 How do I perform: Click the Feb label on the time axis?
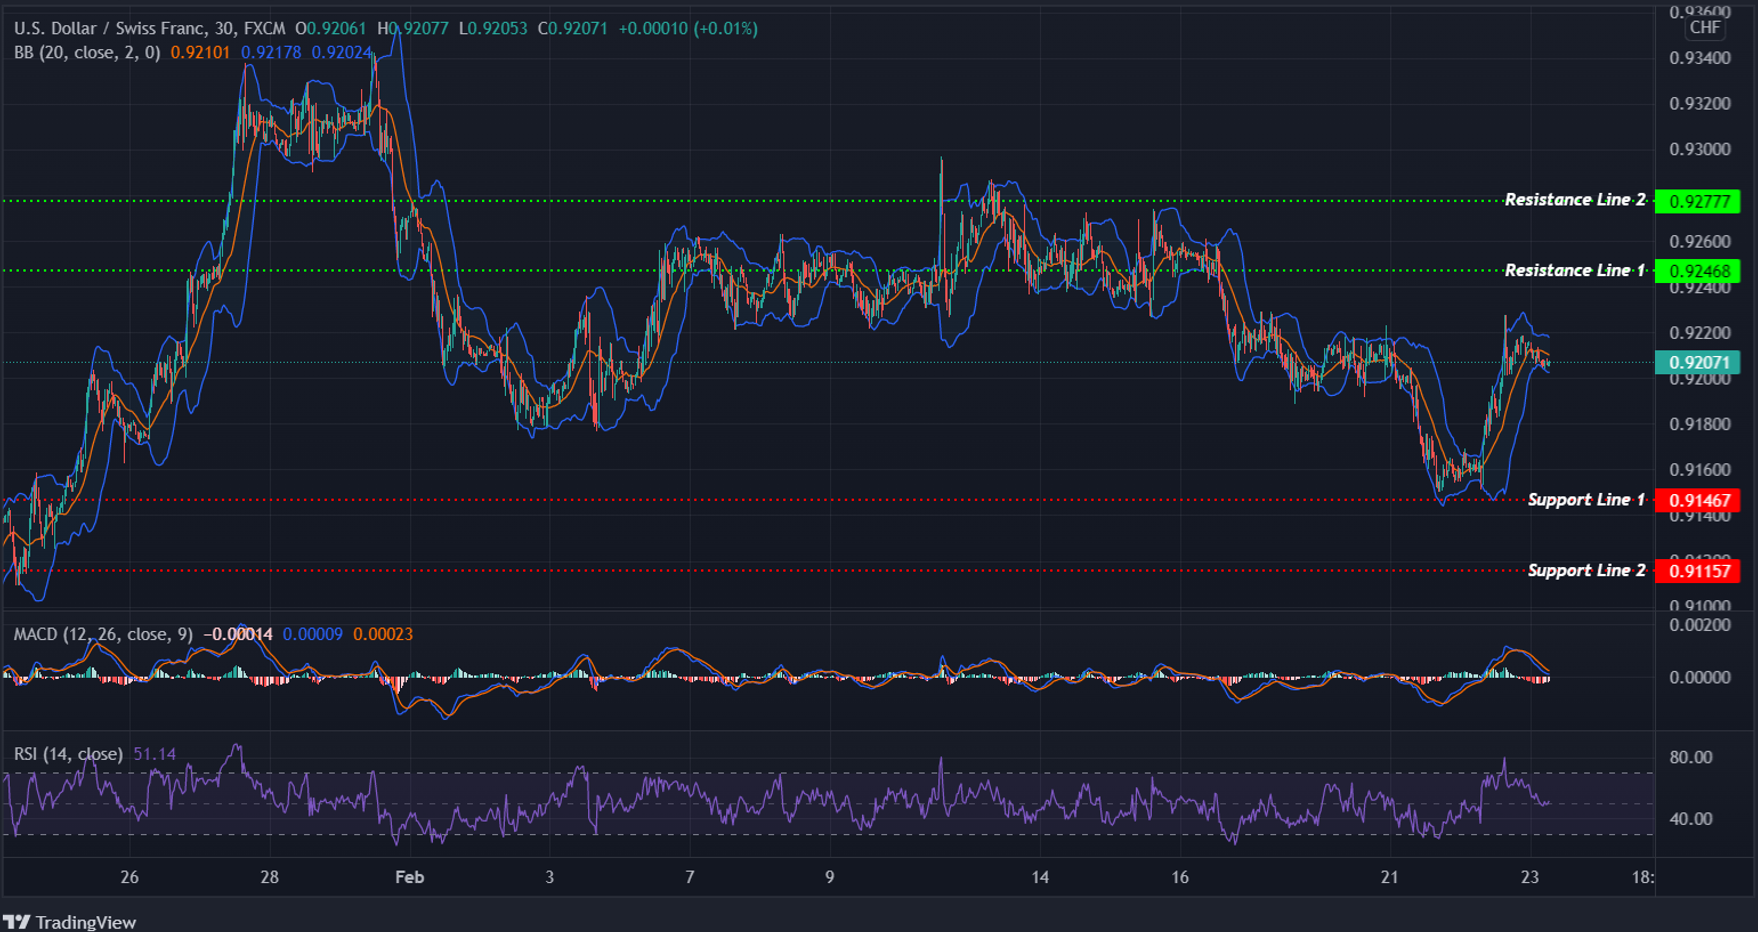click(x=410, y=877)
